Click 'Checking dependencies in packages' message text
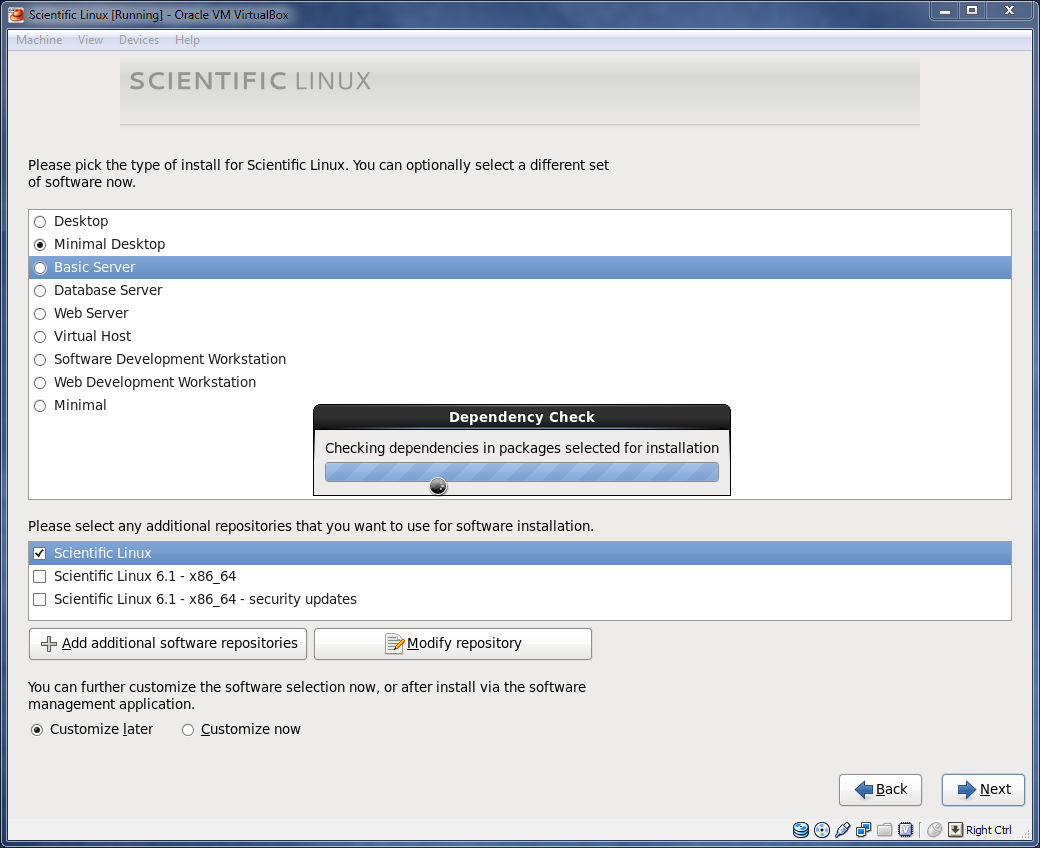This screenshot has width=1040, height=848. [x=522, y=448]
